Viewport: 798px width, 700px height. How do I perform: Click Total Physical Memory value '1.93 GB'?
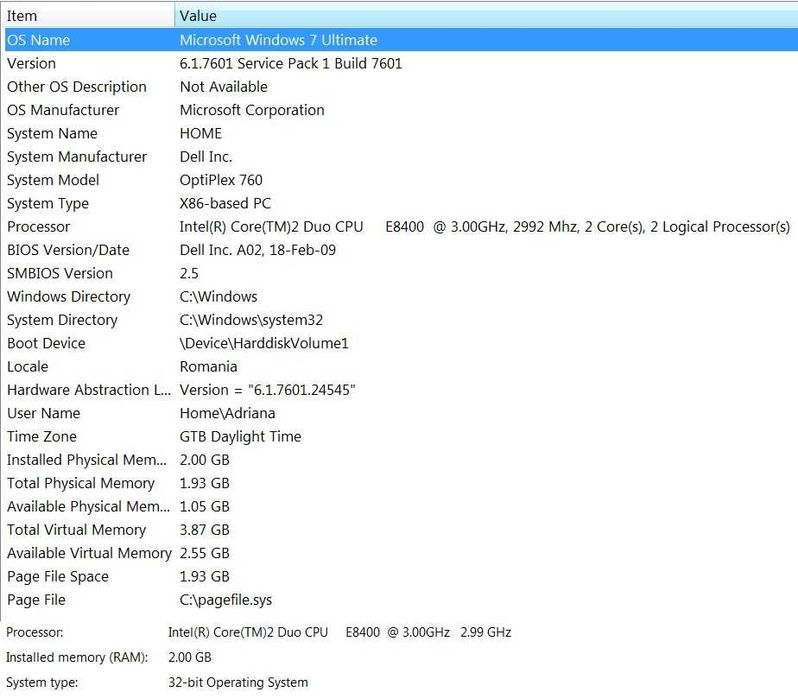click(204, 483)
